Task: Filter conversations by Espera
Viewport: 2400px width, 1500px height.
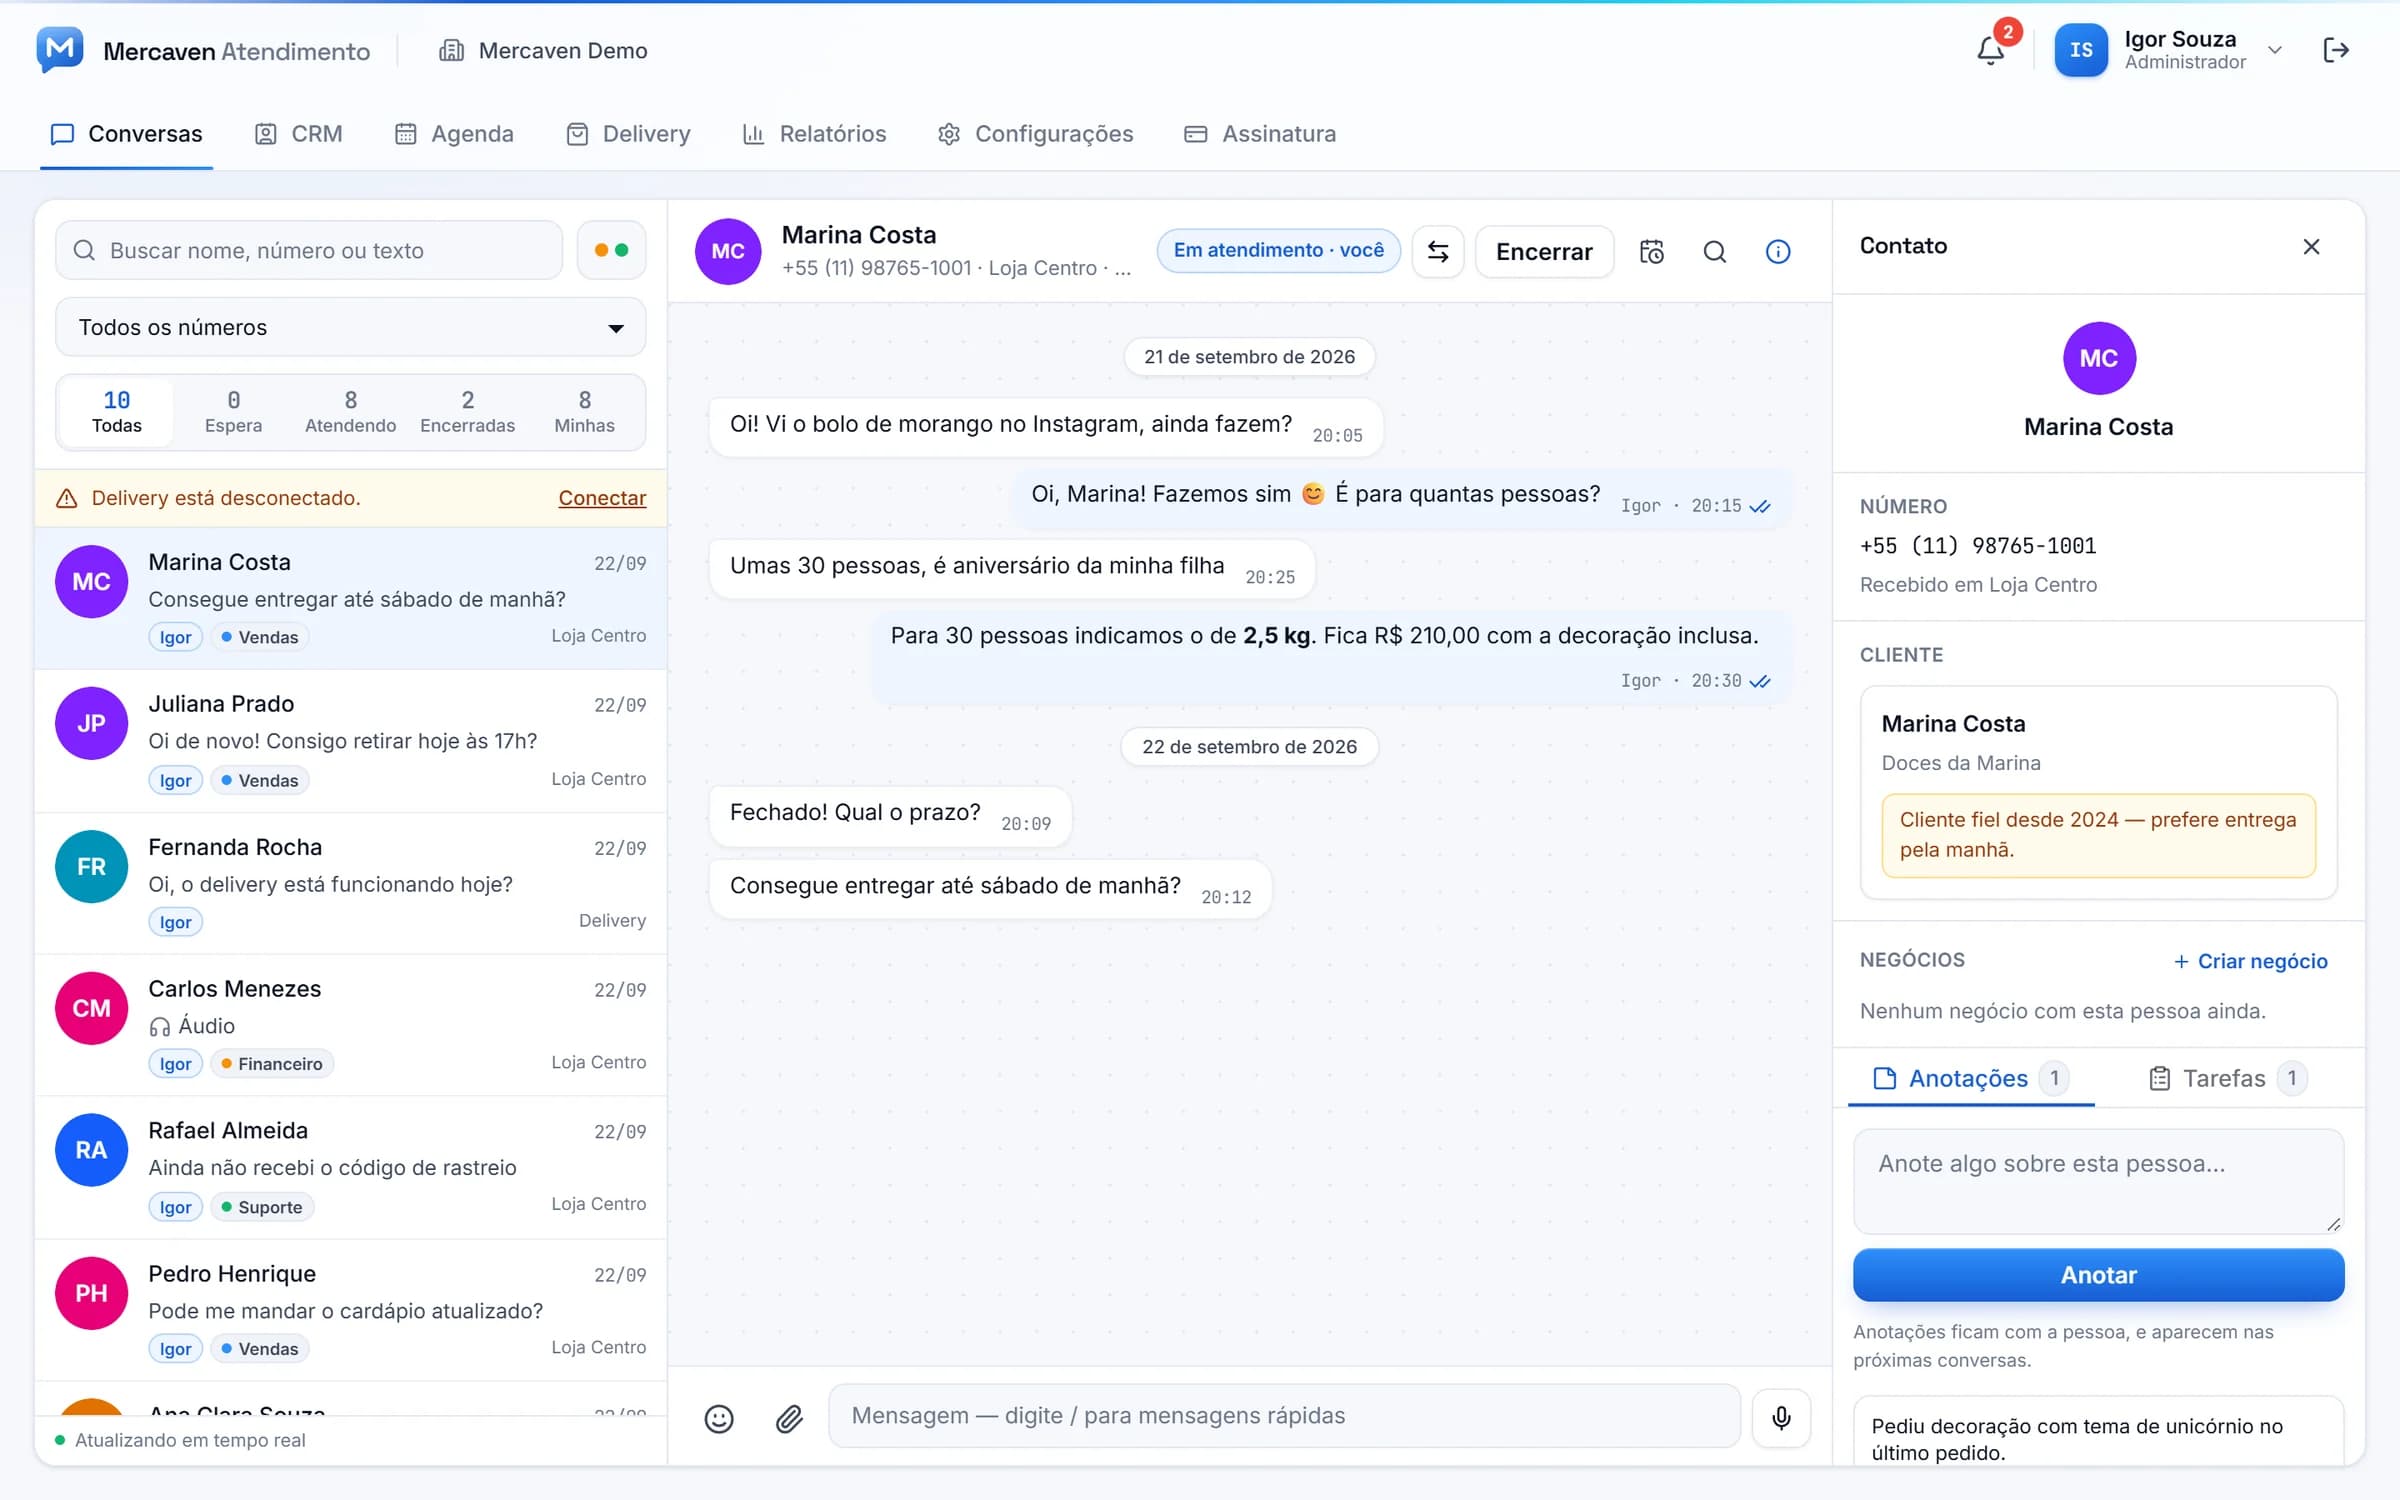Action: 233,412
